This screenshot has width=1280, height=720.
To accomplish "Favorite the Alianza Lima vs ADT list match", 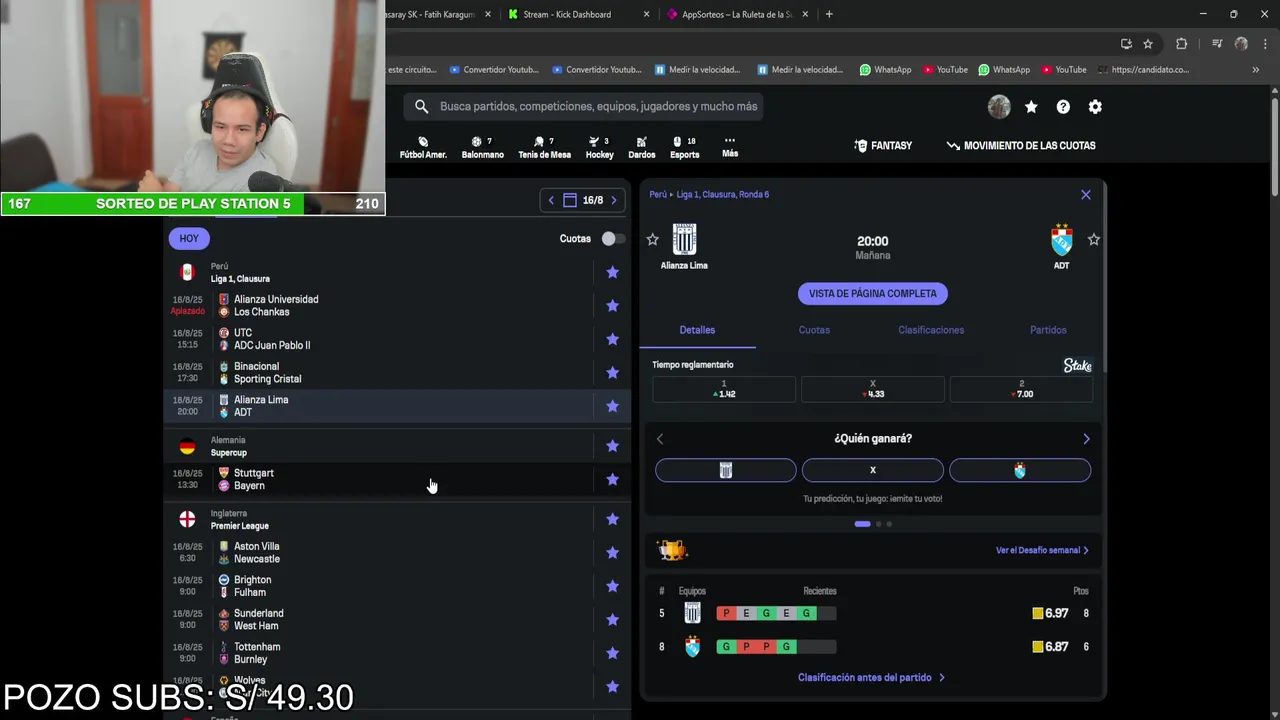I will (612, 406).
